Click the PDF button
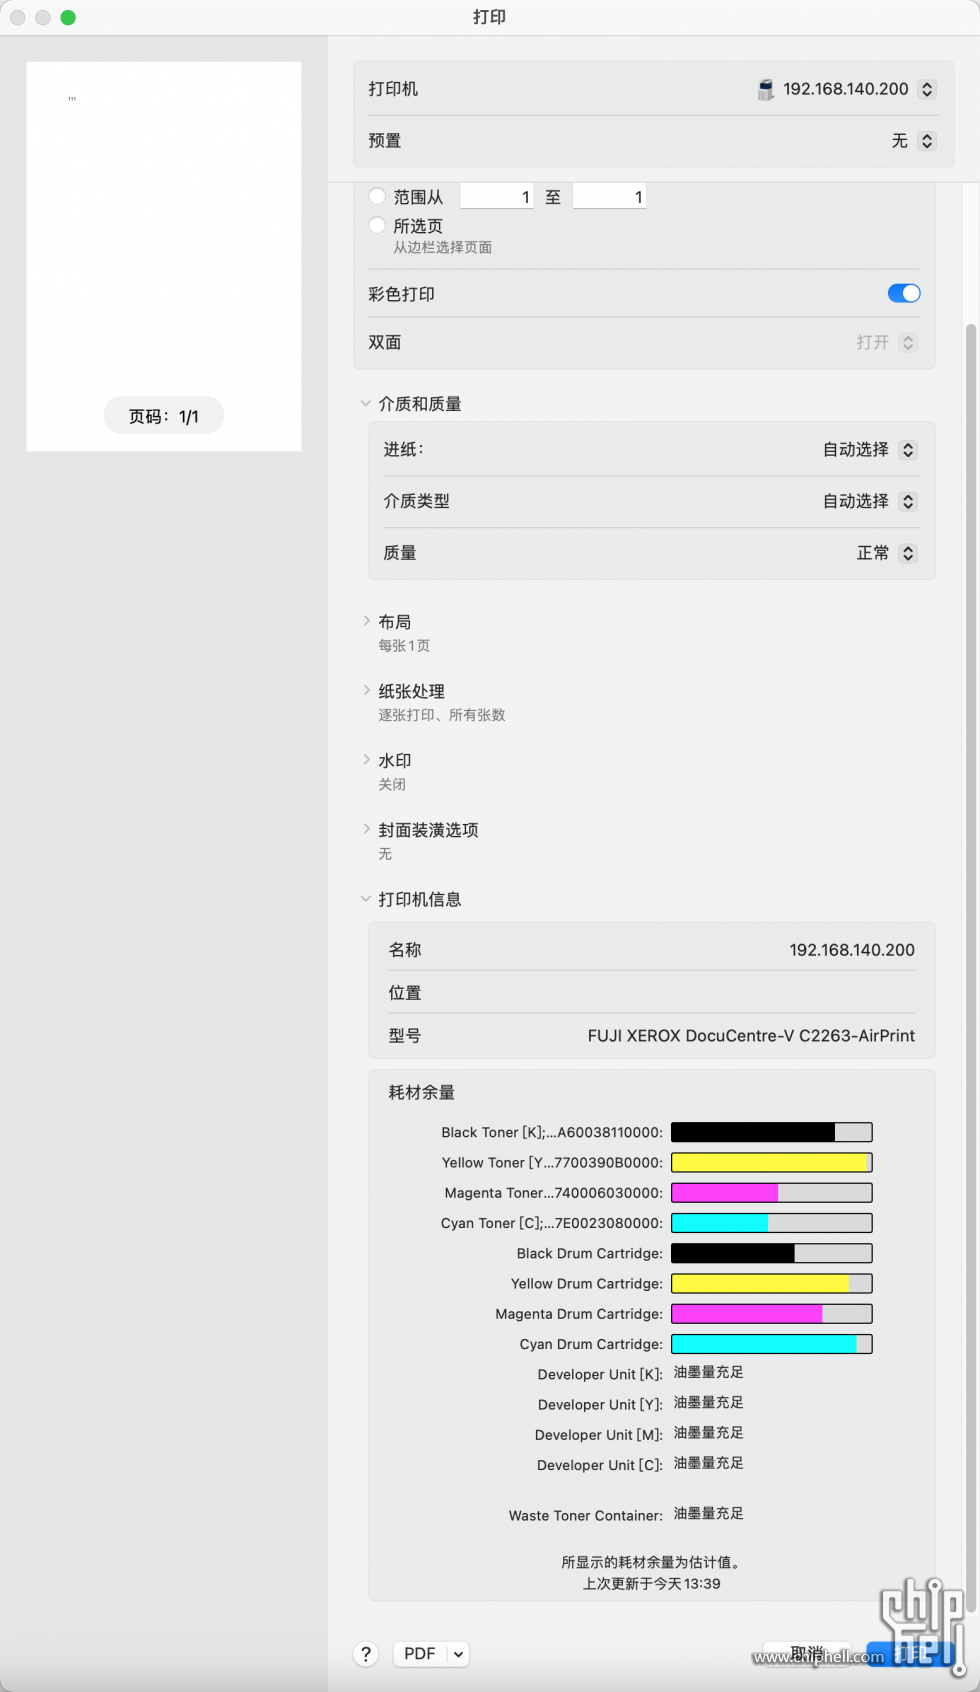Screen dimensions: 980x1692 (420, 1654)
